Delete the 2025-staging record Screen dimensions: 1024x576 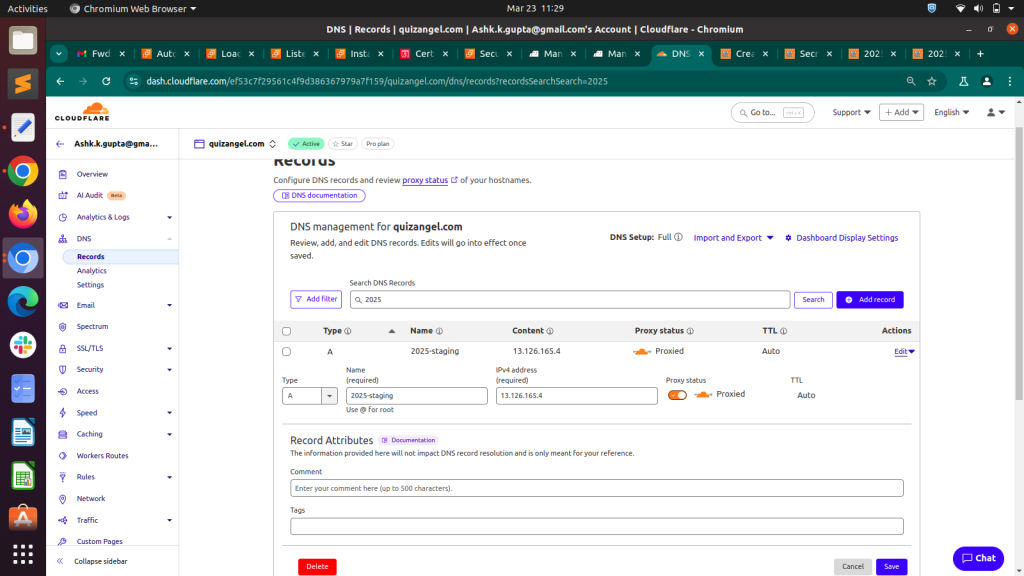pyautogui.click(x=317, y=566)
